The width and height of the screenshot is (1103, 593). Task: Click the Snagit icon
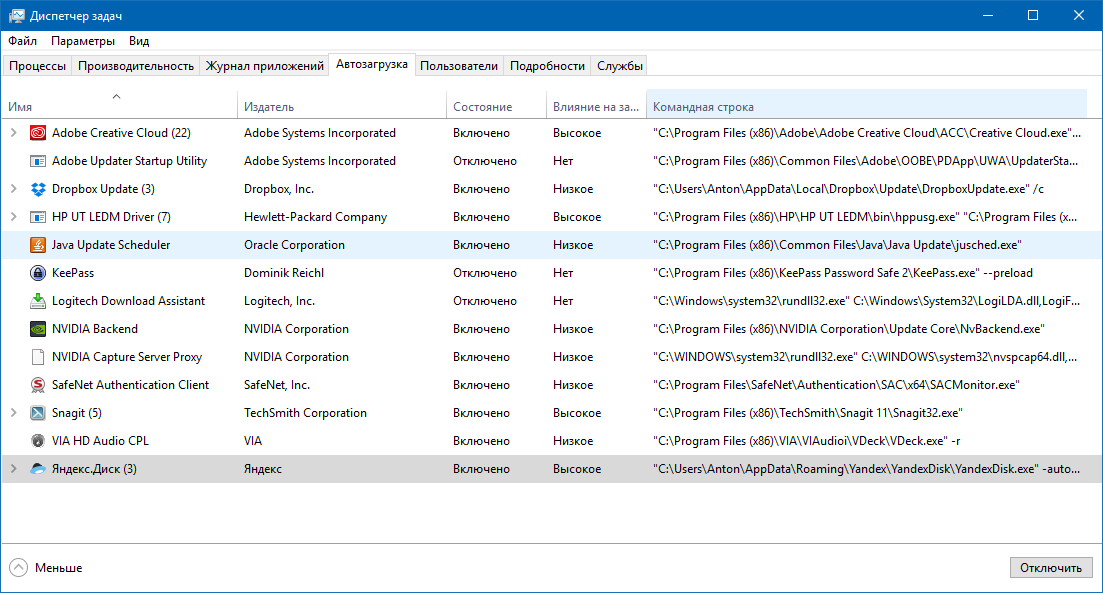point(38,413)
